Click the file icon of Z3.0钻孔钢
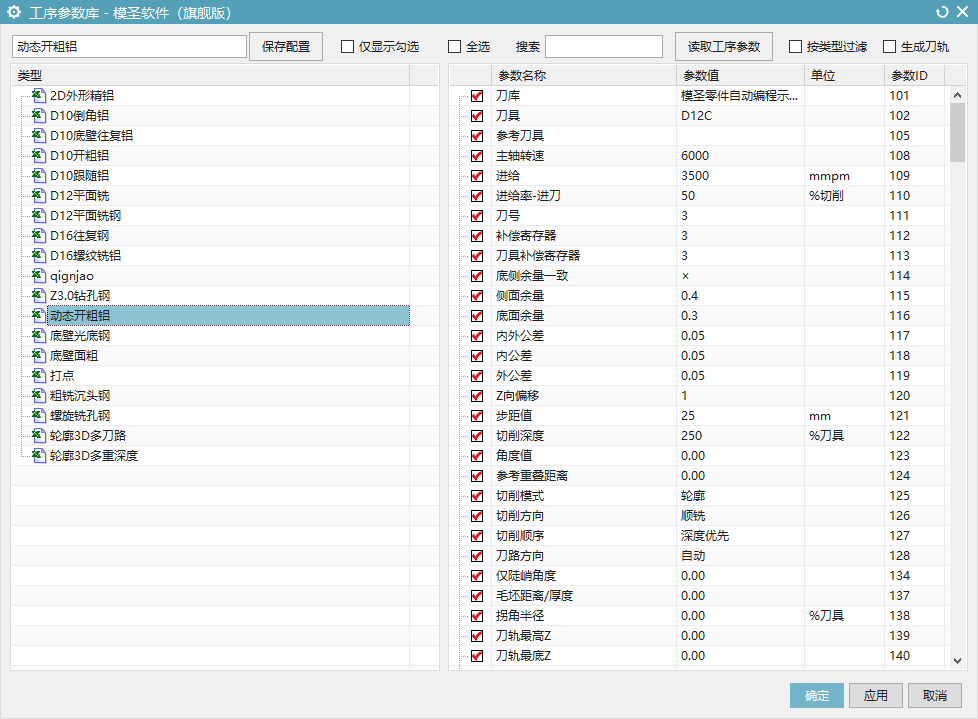 (x=39, y=295)
